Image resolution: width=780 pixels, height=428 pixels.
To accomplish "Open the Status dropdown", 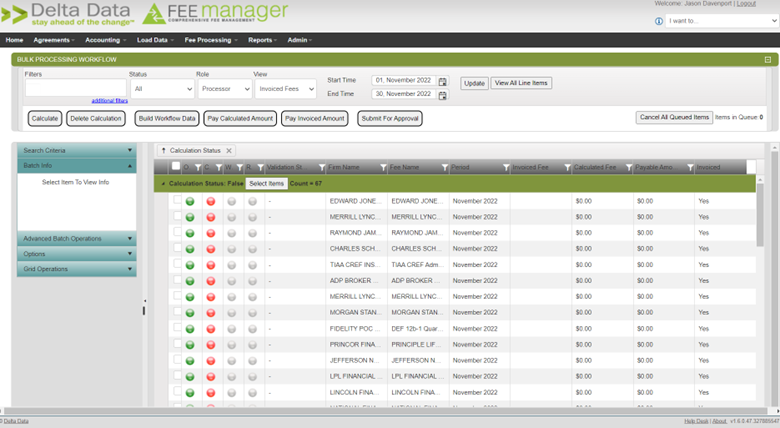I will 162,89.
